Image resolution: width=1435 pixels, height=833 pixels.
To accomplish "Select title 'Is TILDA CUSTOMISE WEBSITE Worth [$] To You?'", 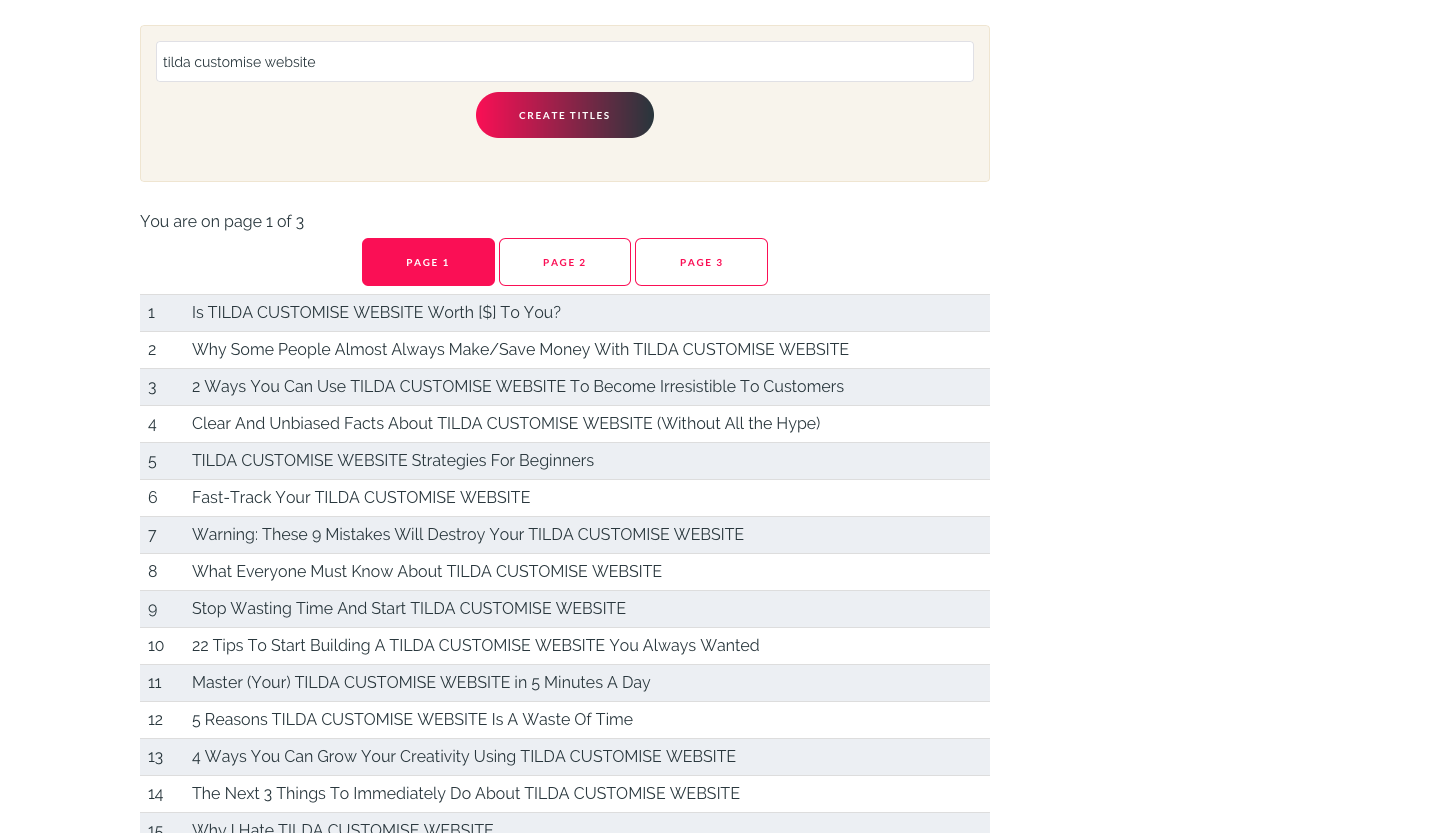I will coord(376,313).
